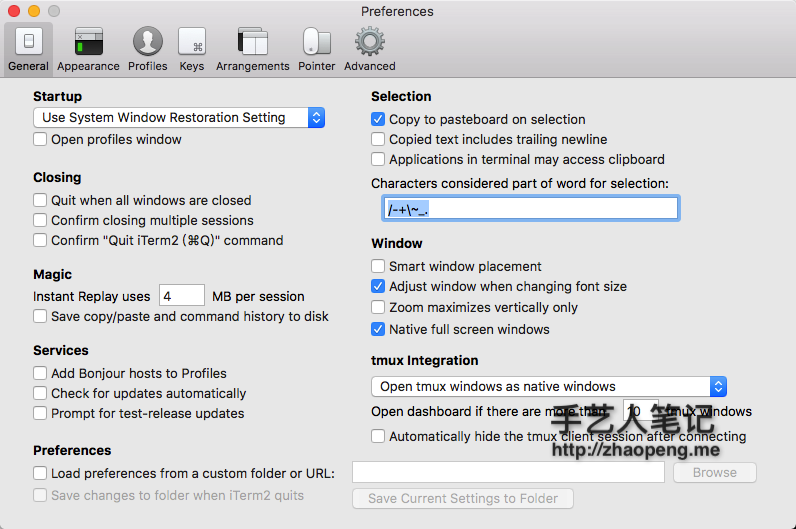Click Save Current Settings to Folder button
Screen dimensions: 796x529
462,498
